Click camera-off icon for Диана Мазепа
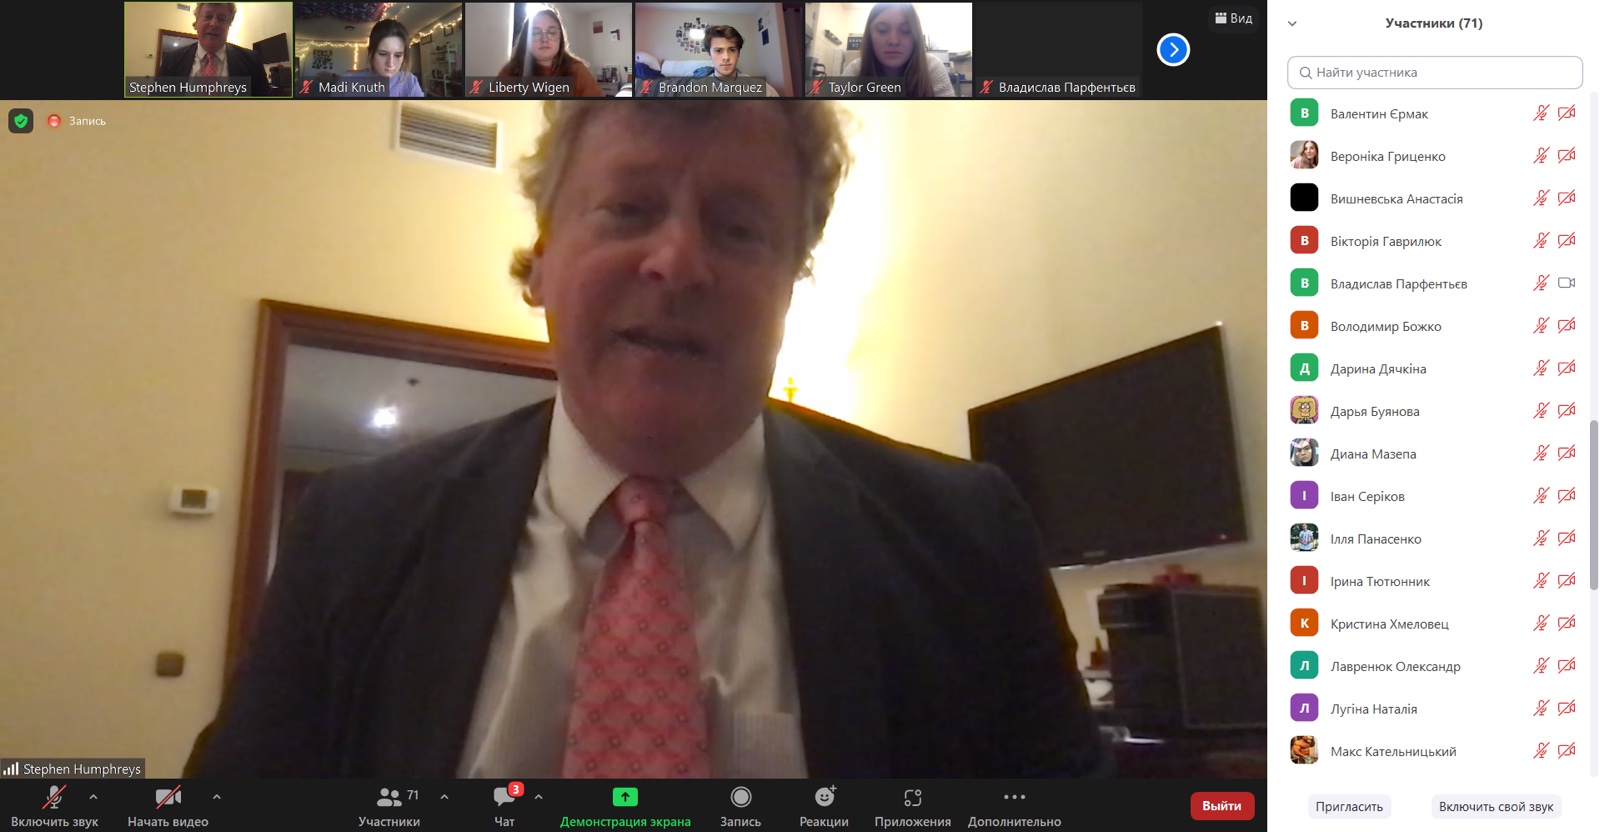This screenshot has width=1600, height=832. [x=1567, y=453]
